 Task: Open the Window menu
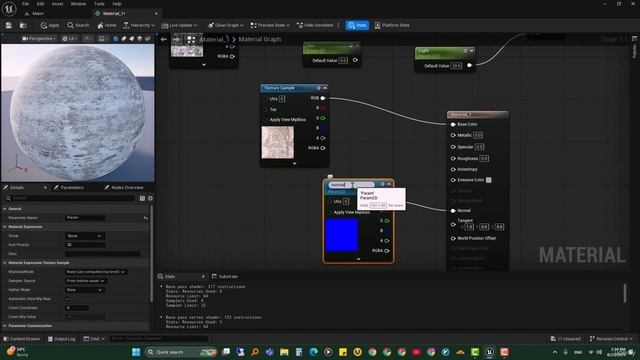(78, 4)
